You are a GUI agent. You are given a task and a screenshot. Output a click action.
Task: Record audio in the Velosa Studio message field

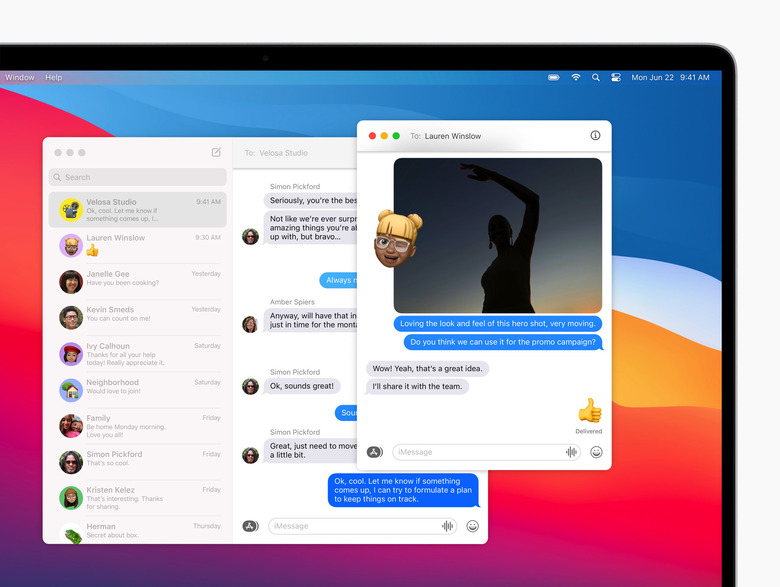[x=447, y=526]
